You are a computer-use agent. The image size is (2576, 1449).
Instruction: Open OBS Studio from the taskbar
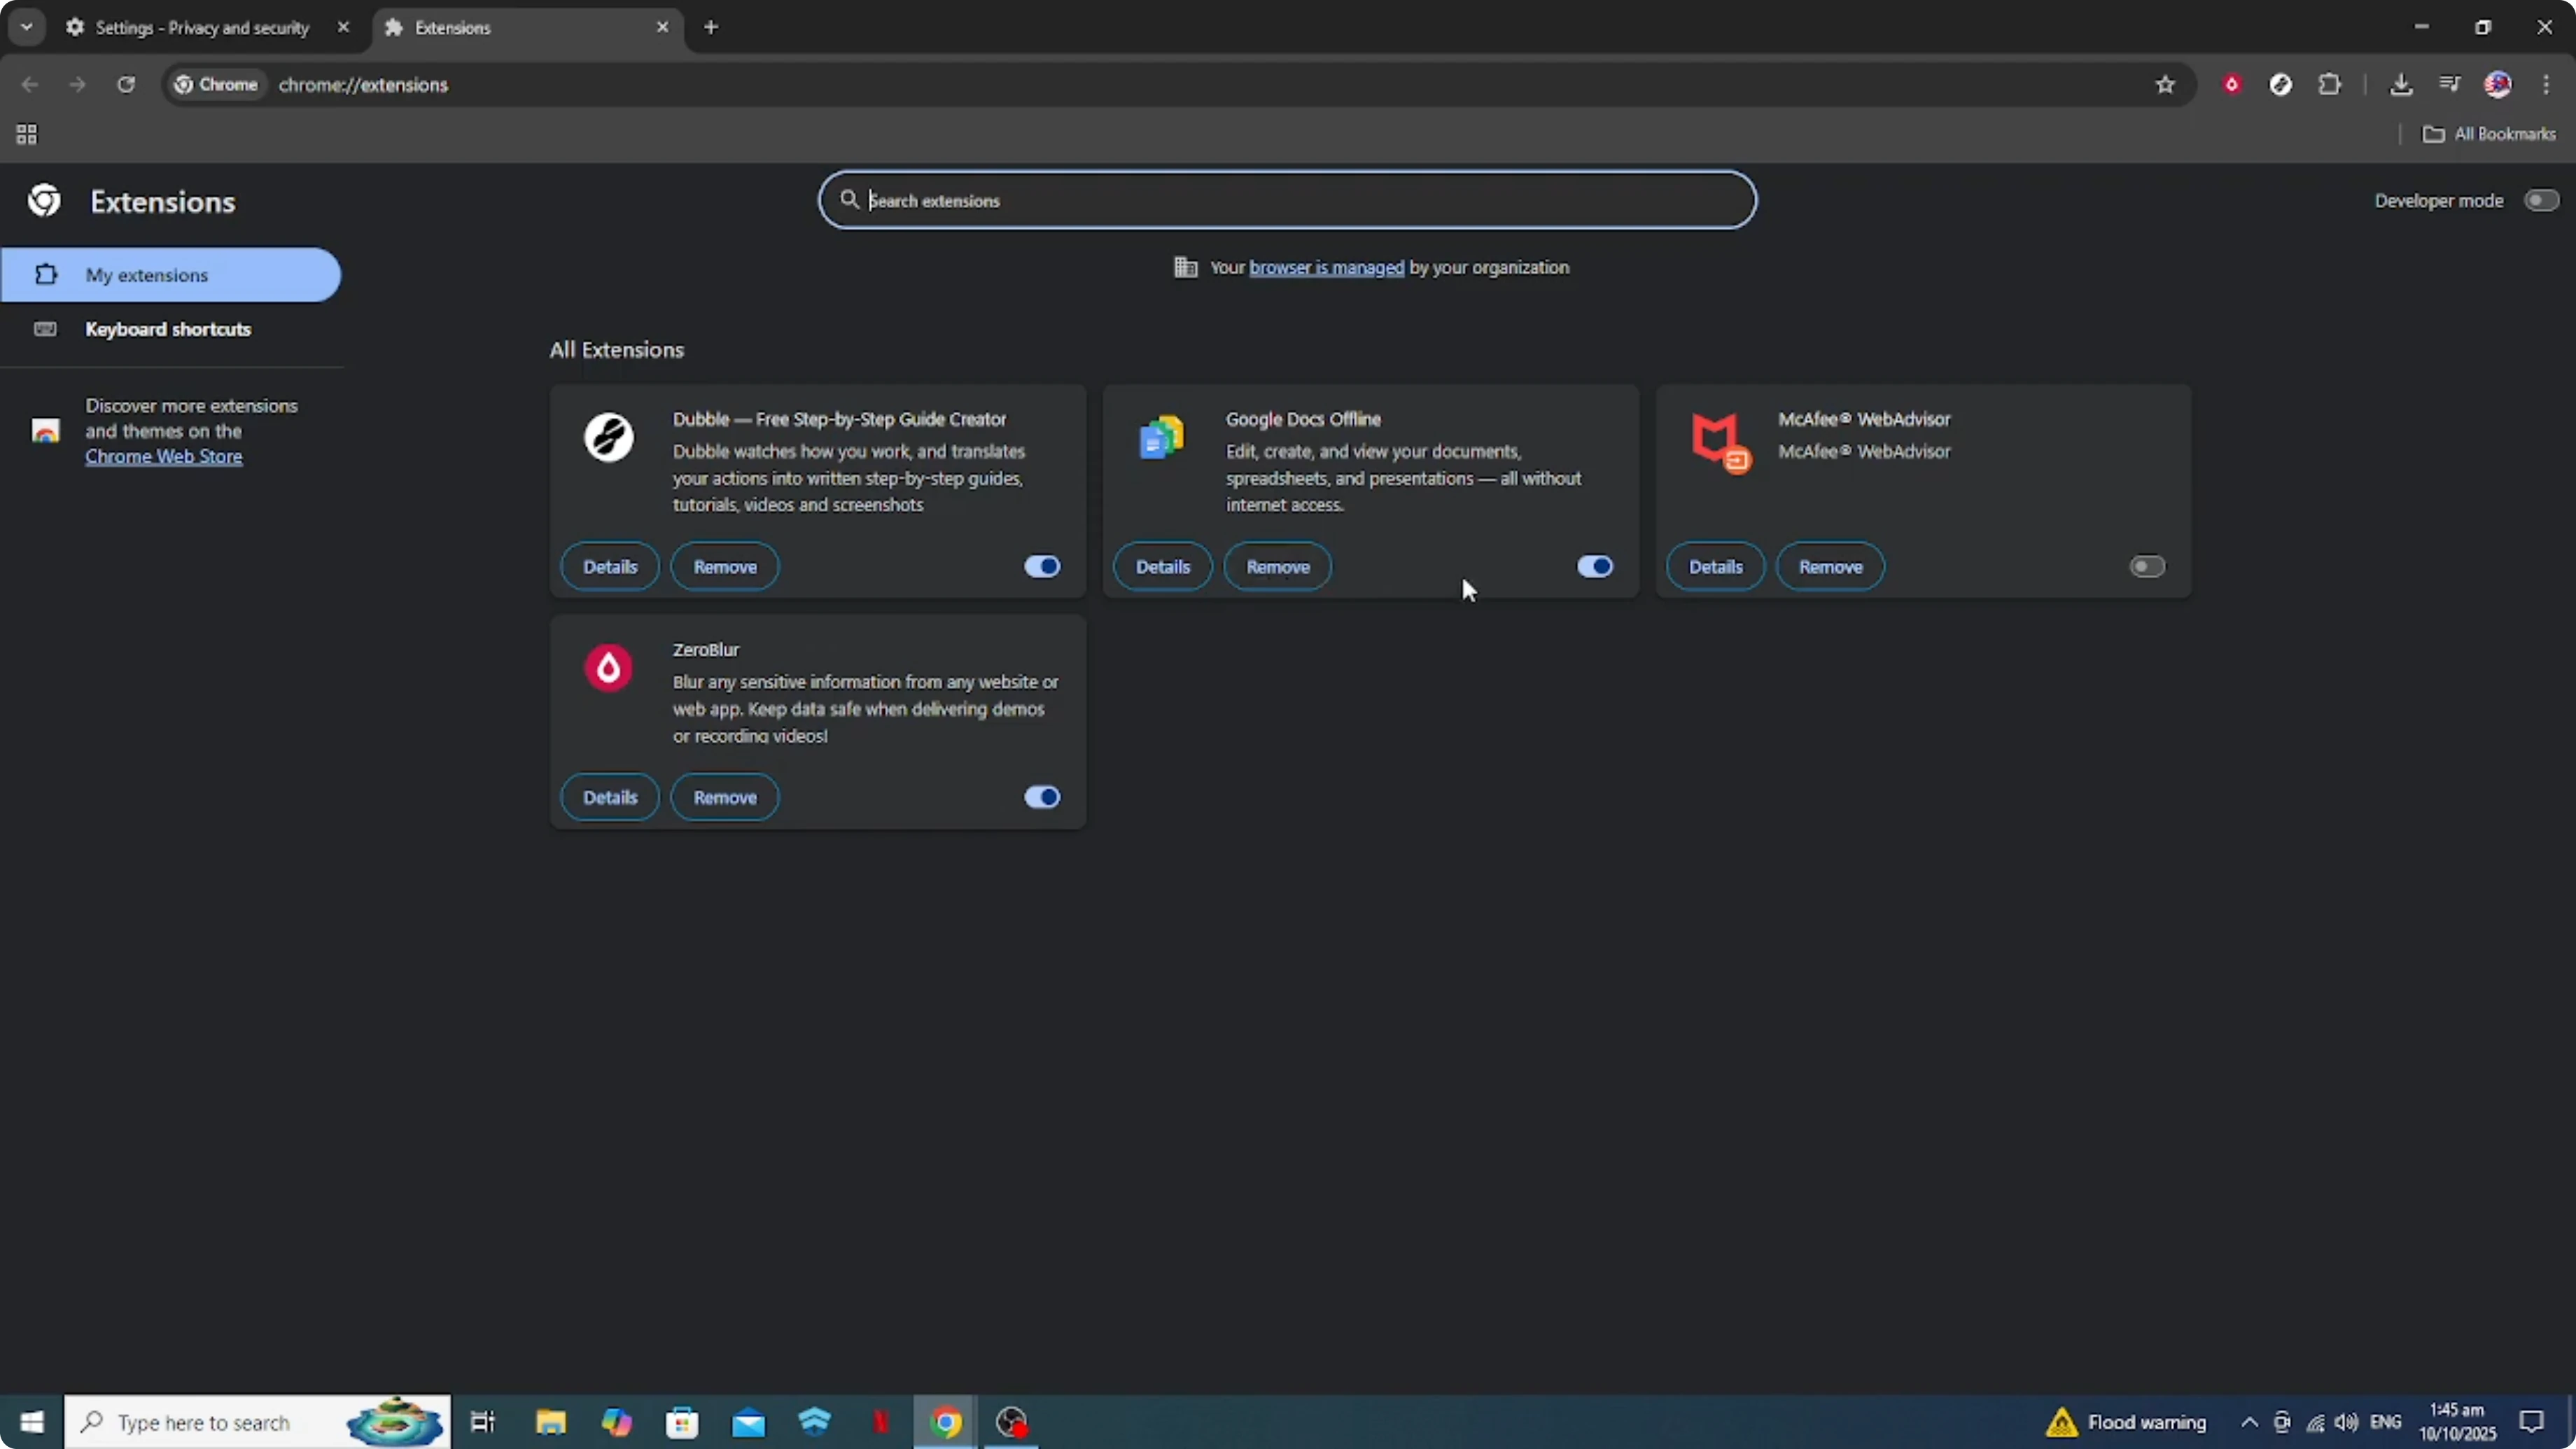(x=1012, y=1422)
